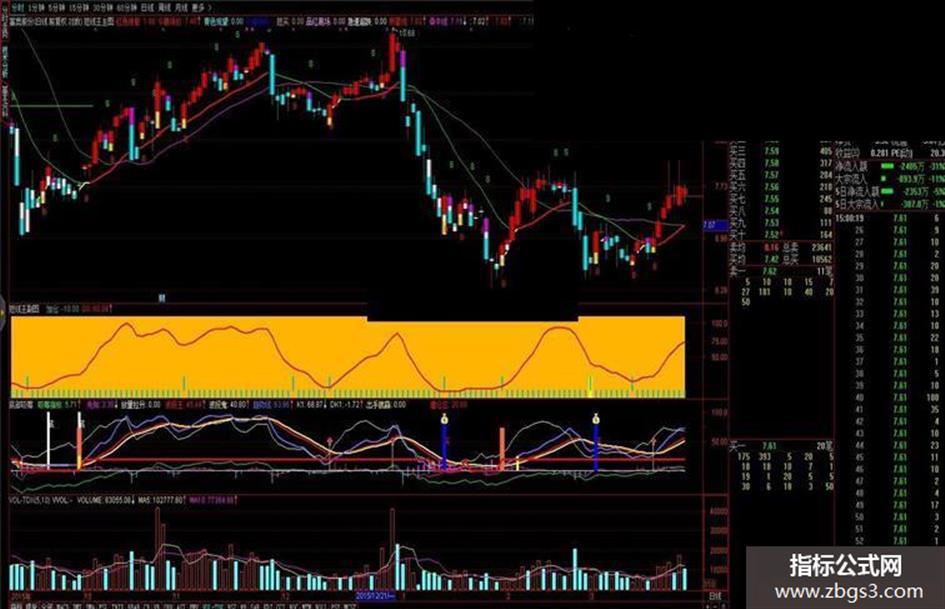This screenshot has width=945, height=609.
Task: Switch to the 日线 daily tab
Action: (x=147, y=8)
